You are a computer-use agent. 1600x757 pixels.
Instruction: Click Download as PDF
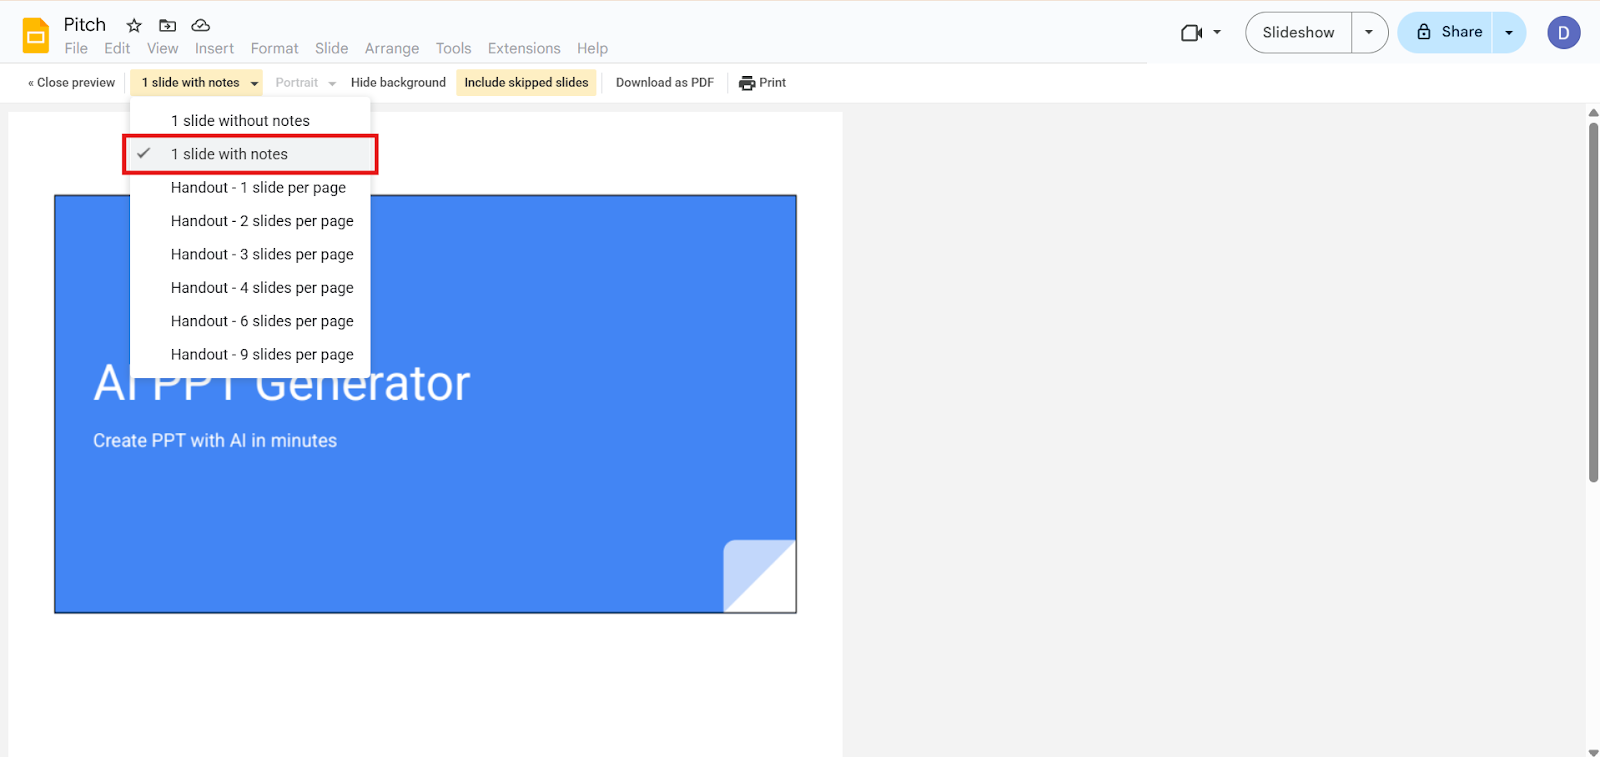pos(665,83)
